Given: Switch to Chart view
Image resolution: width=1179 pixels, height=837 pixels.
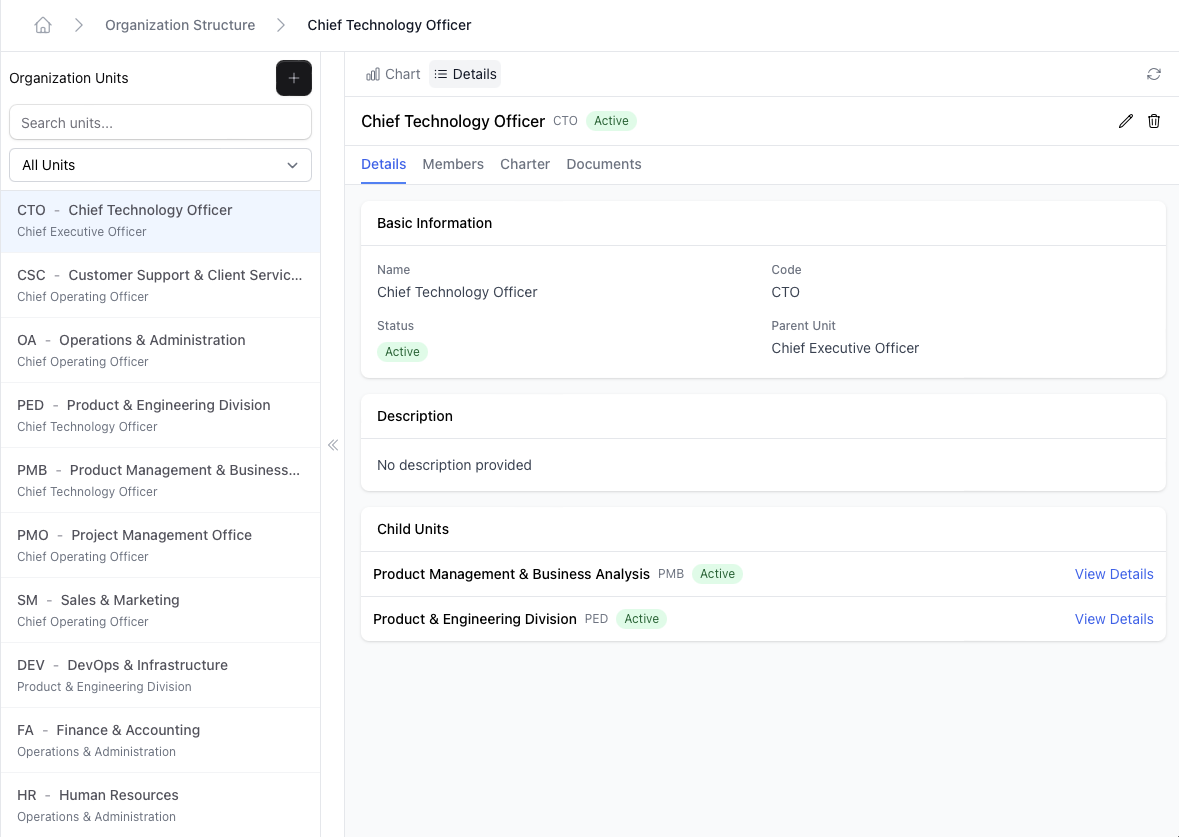Looking at the screenshot, I should [393, 74].
